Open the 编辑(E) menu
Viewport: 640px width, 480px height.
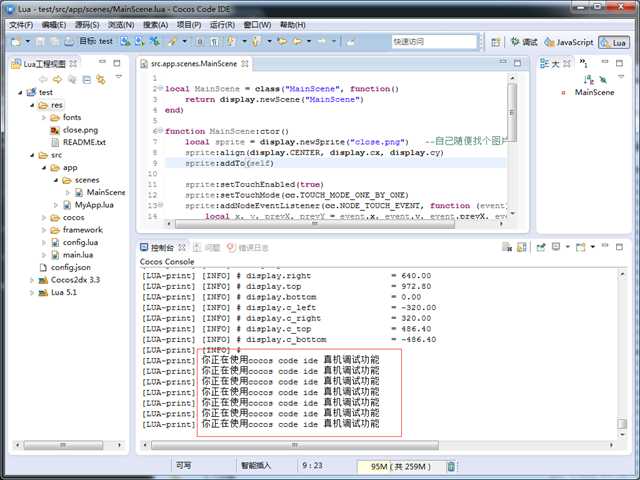point(54,25)
